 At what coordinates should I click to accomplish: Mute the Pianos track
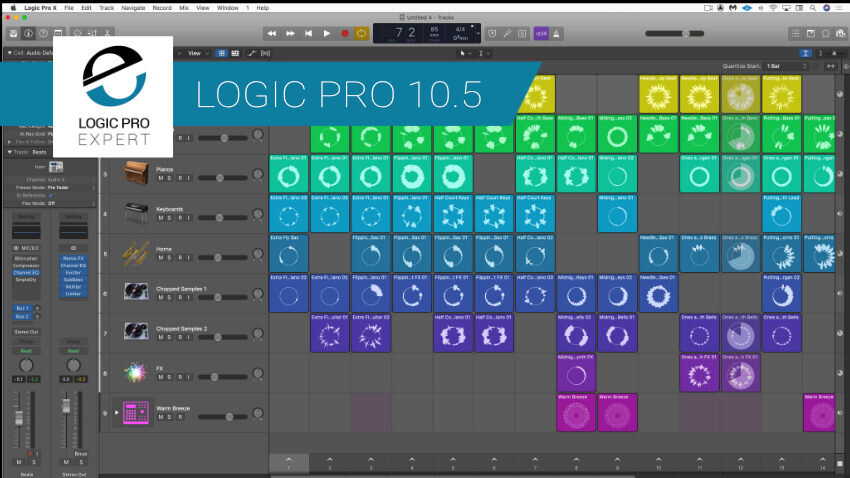tap(160, 178)
